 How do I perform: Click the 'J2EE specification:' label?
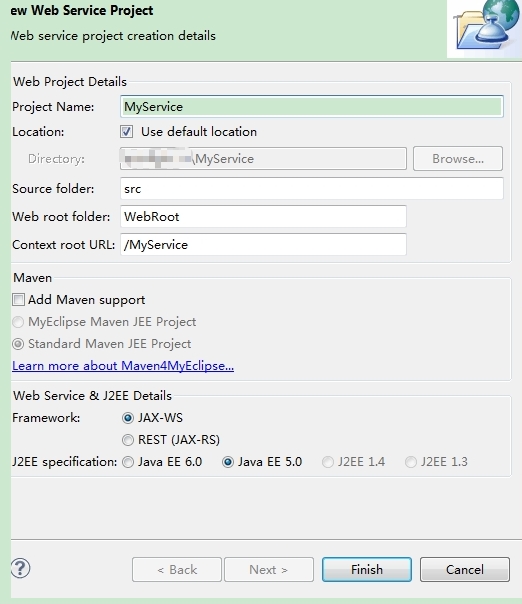point(64,462)
